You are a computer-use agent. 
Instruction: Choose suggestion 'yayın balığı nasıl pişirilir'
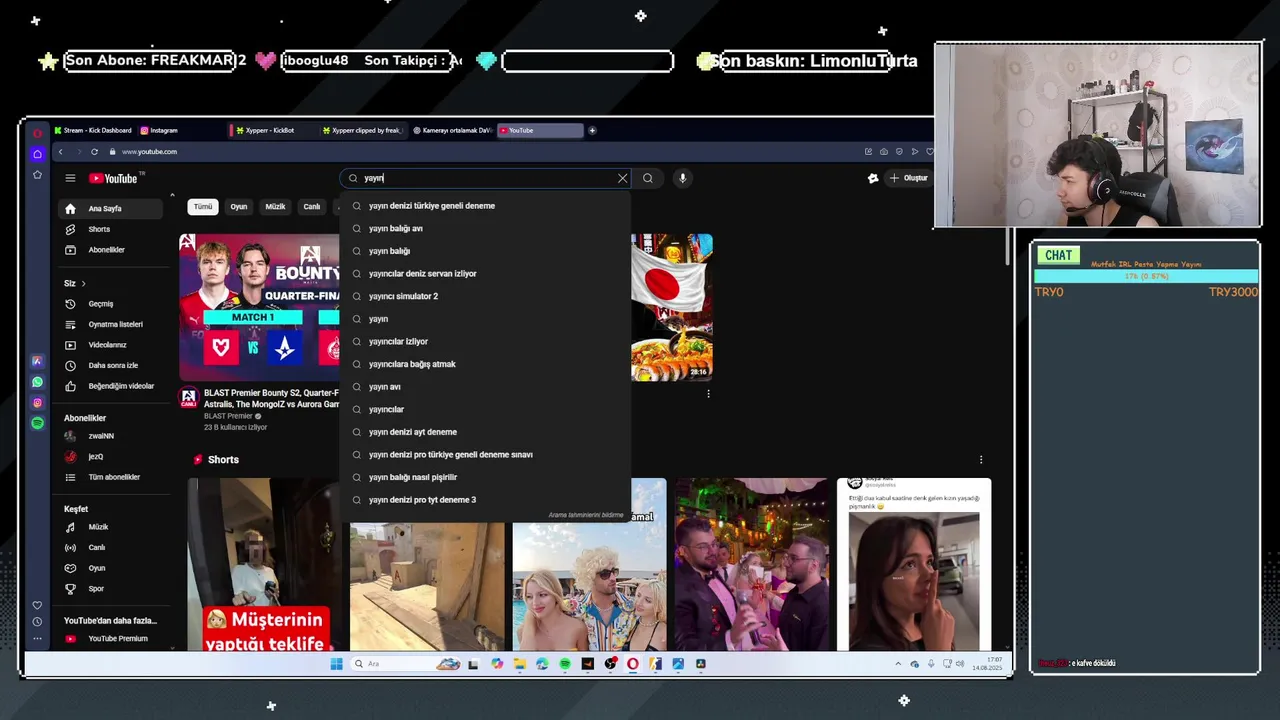485,477
